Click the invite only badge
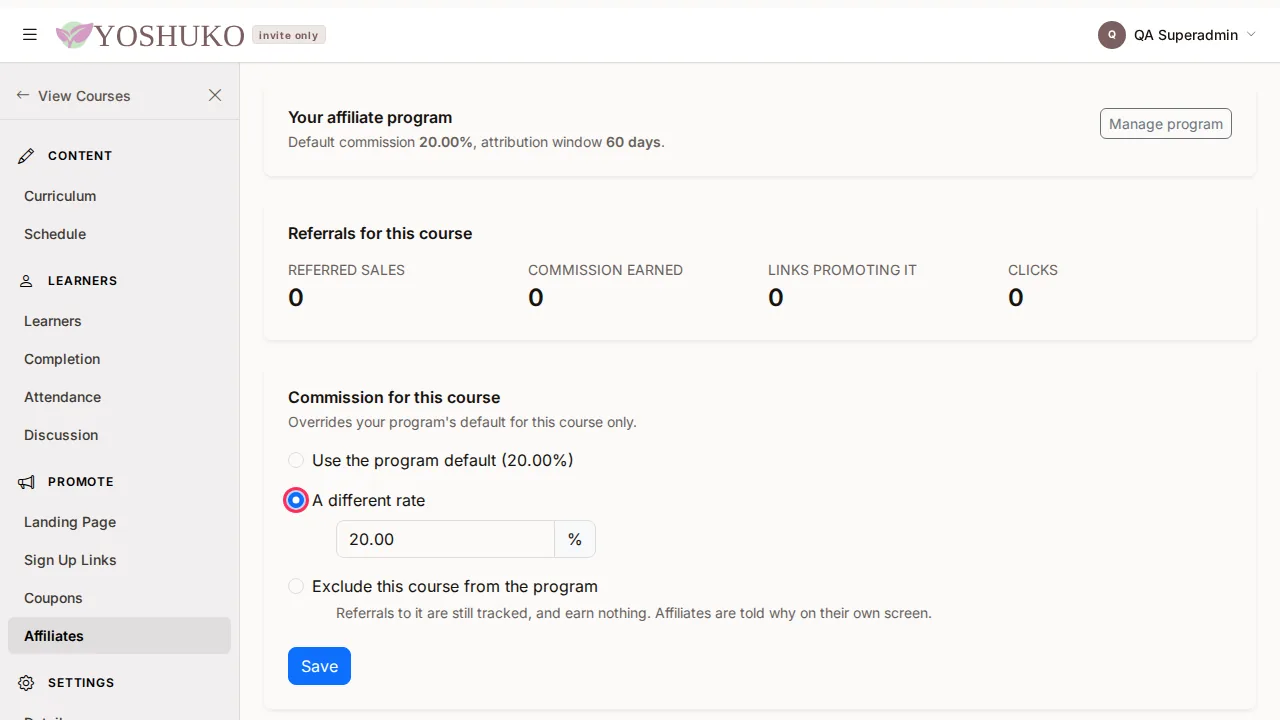1280x720 pixels. [x=288, y=35]
